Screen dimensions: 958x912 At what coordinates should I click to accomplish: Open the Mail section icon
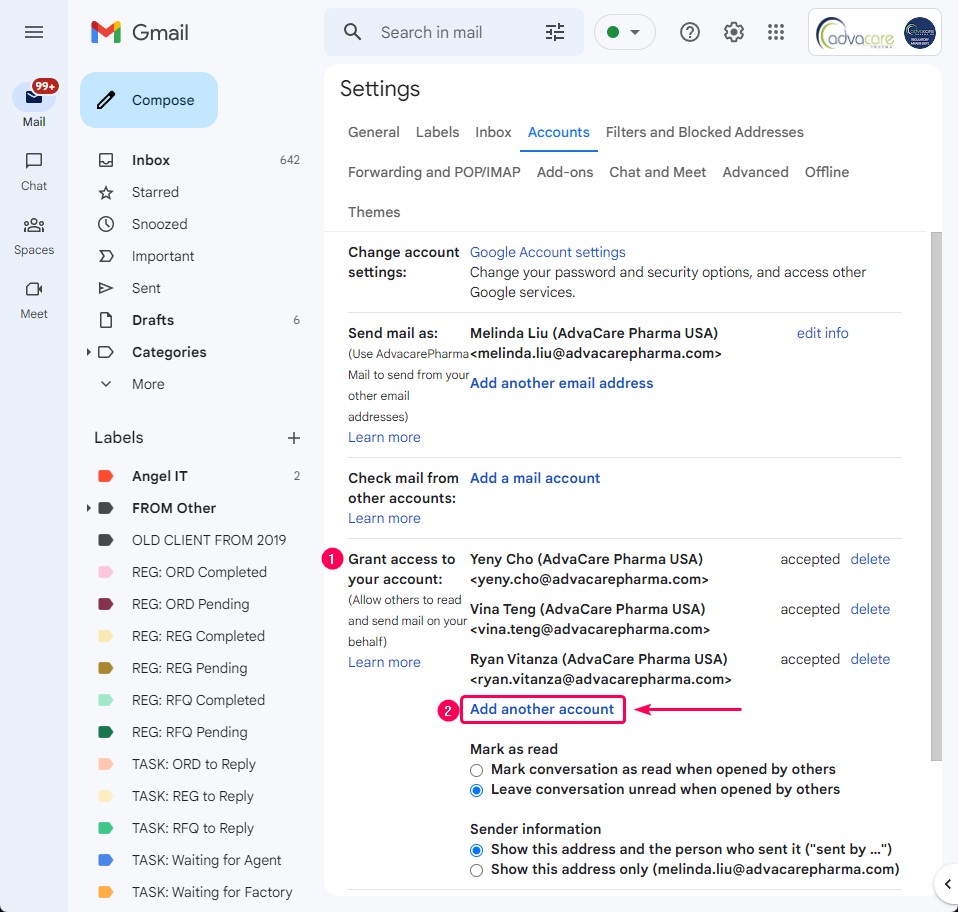[34, 97]
